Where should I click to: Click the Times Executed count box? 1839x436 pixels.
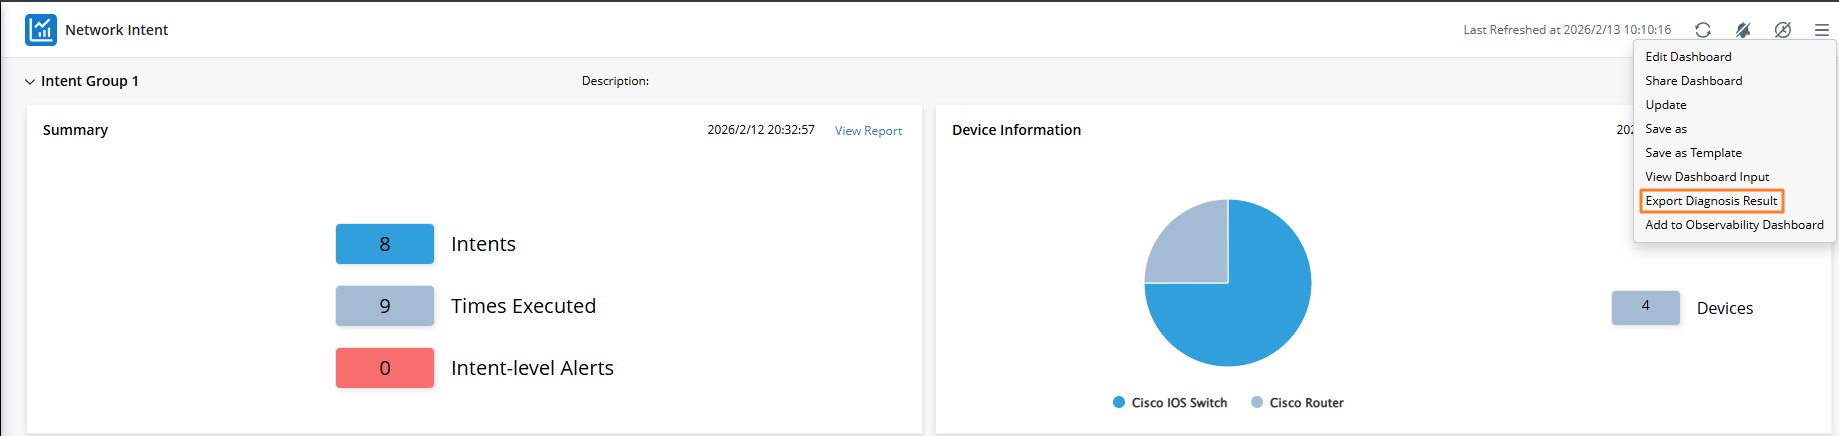point(385,306)
